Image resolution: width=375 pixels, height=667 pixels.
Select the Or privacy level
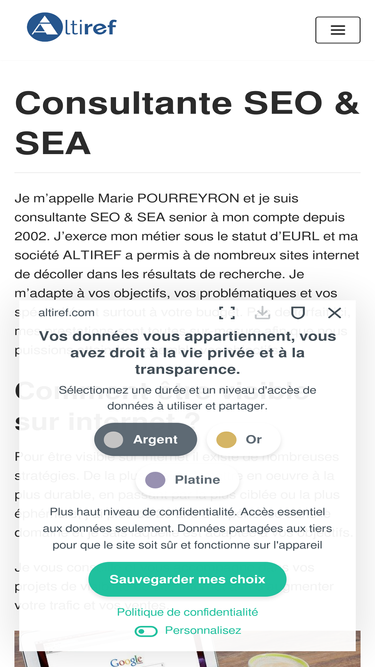pos(243,439)
